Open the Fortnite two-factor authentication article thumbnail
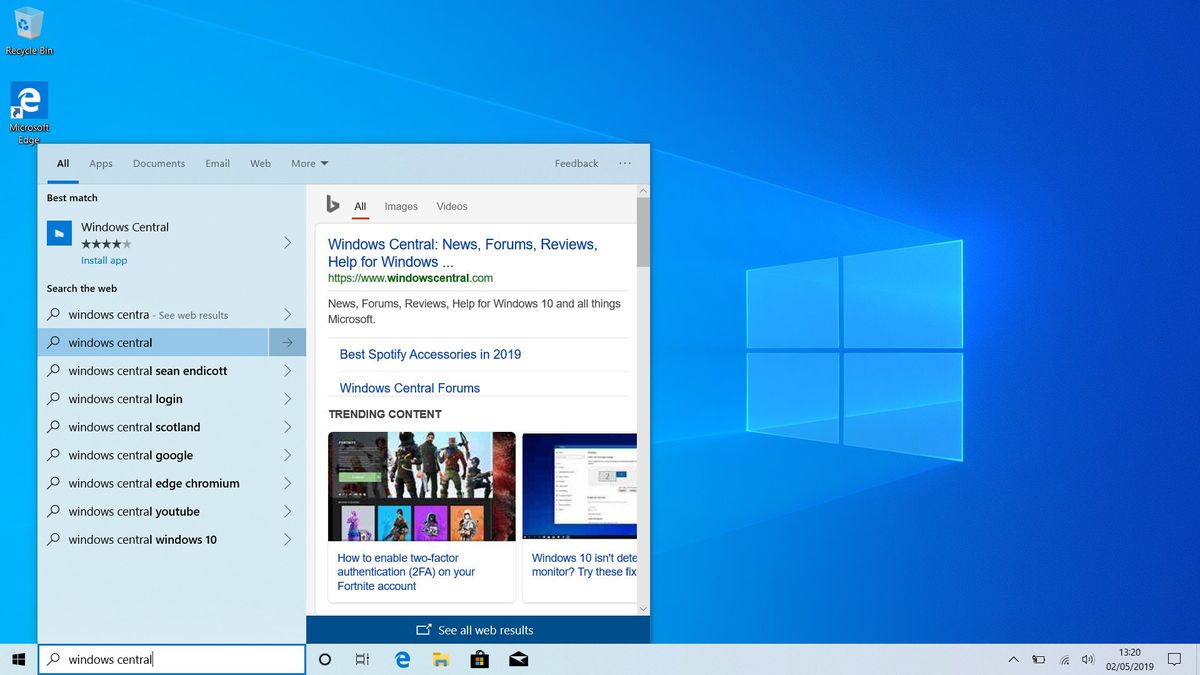 coord(421,486)
